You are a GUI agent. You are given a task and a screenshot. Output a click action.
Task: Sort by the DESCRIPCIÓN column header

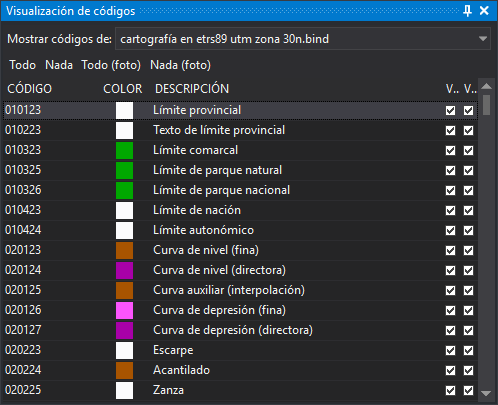(192, 89)
